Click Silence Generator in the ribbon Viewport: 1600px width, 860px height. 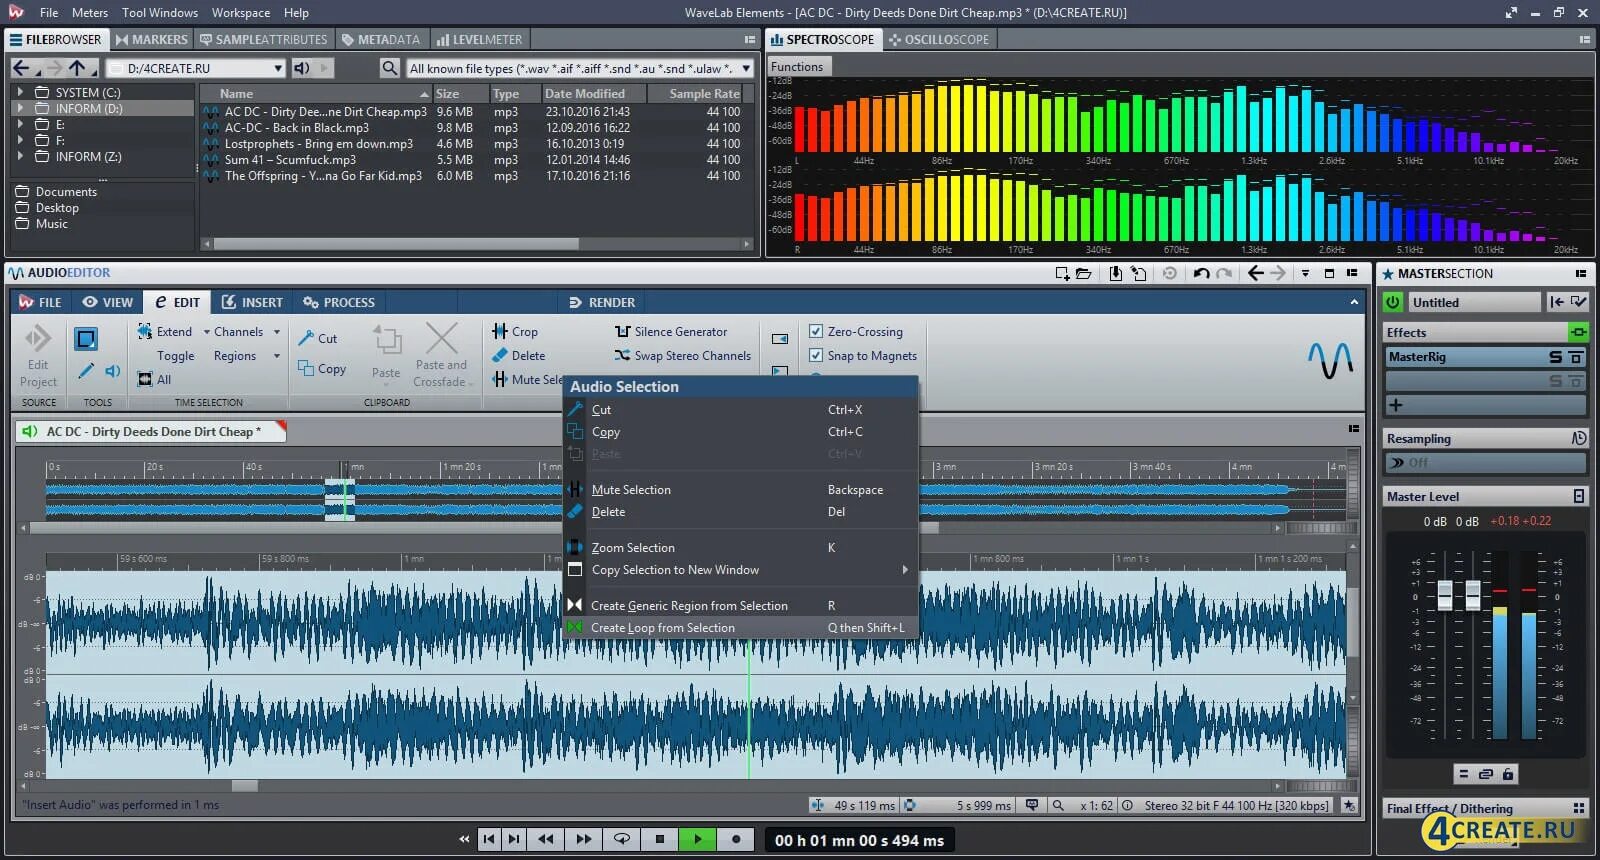(x=671, y=331)
